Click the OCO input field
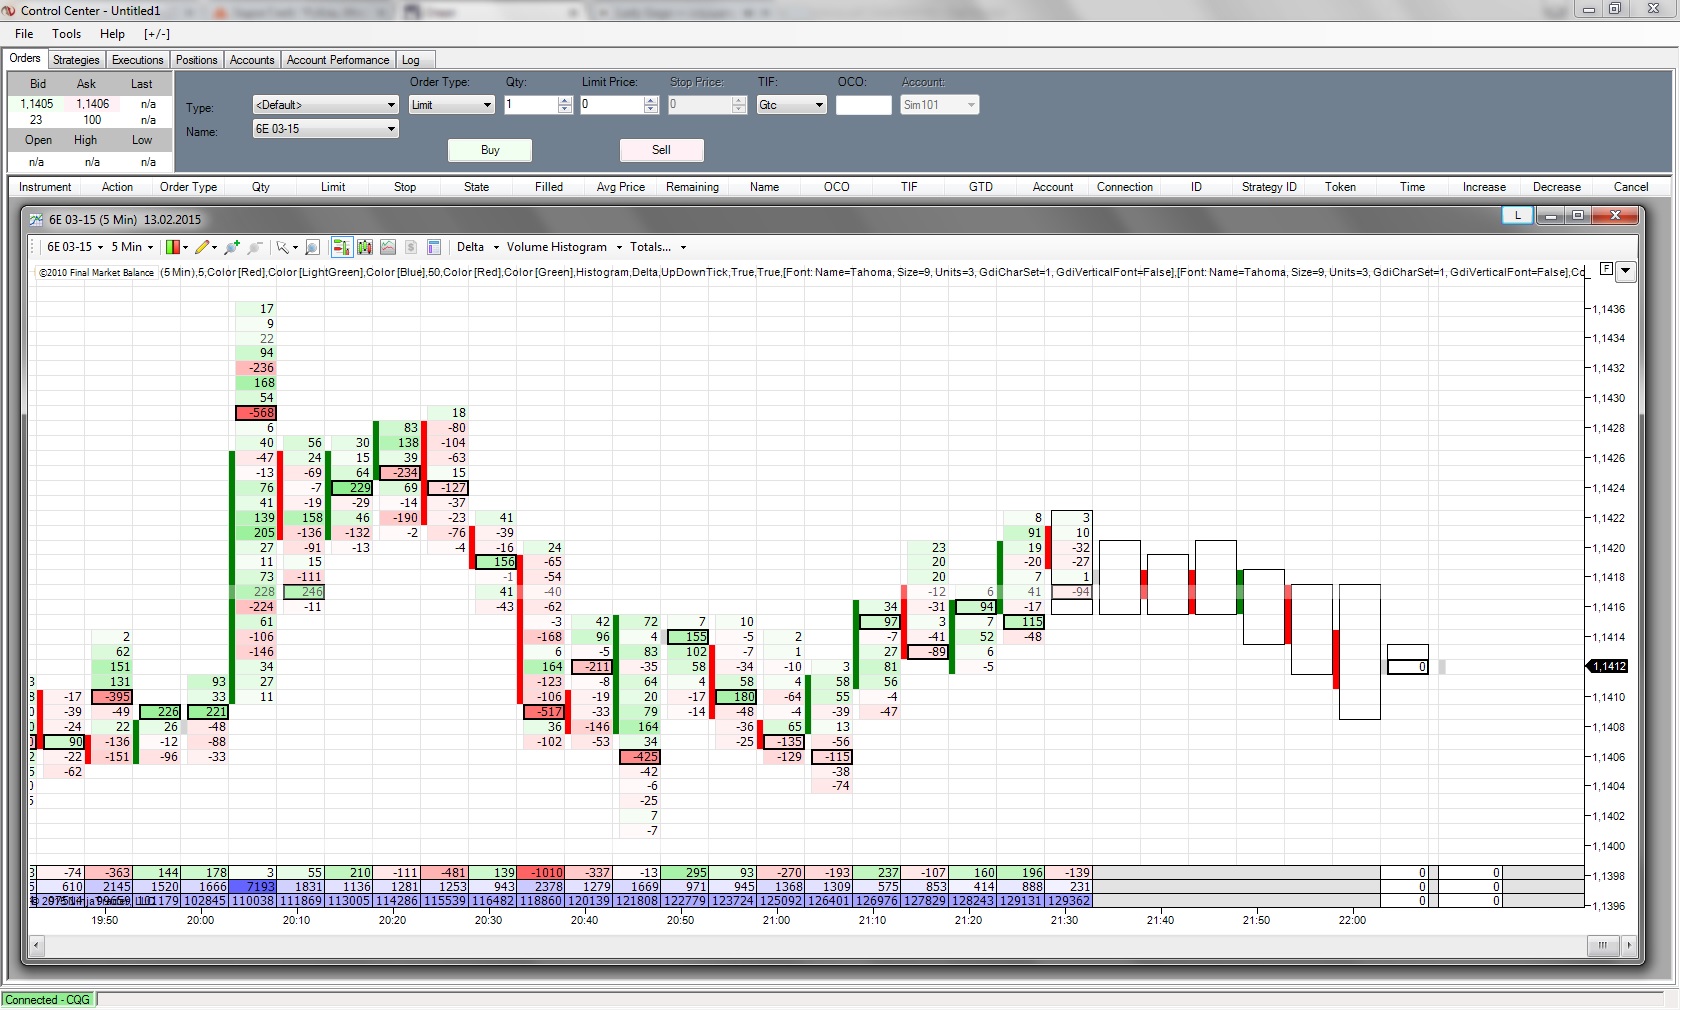 (863, 105)
